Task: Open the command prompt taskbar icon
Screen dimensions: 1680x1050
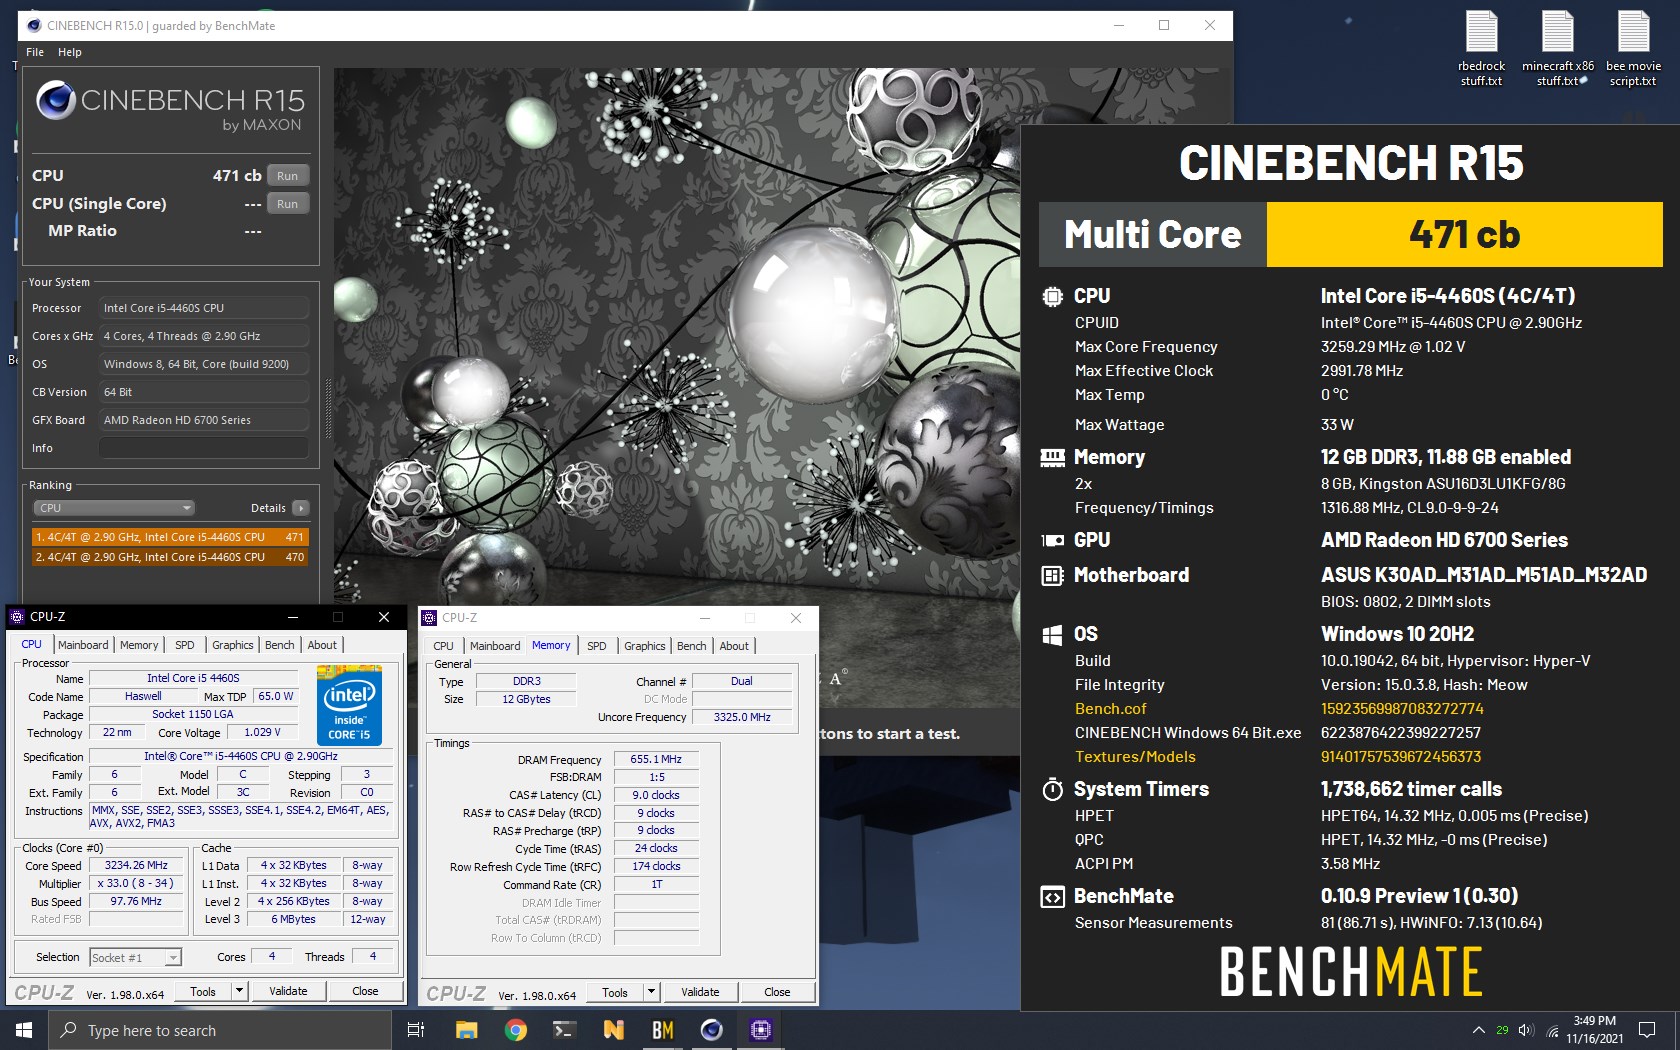Action: pos(564,1030)
